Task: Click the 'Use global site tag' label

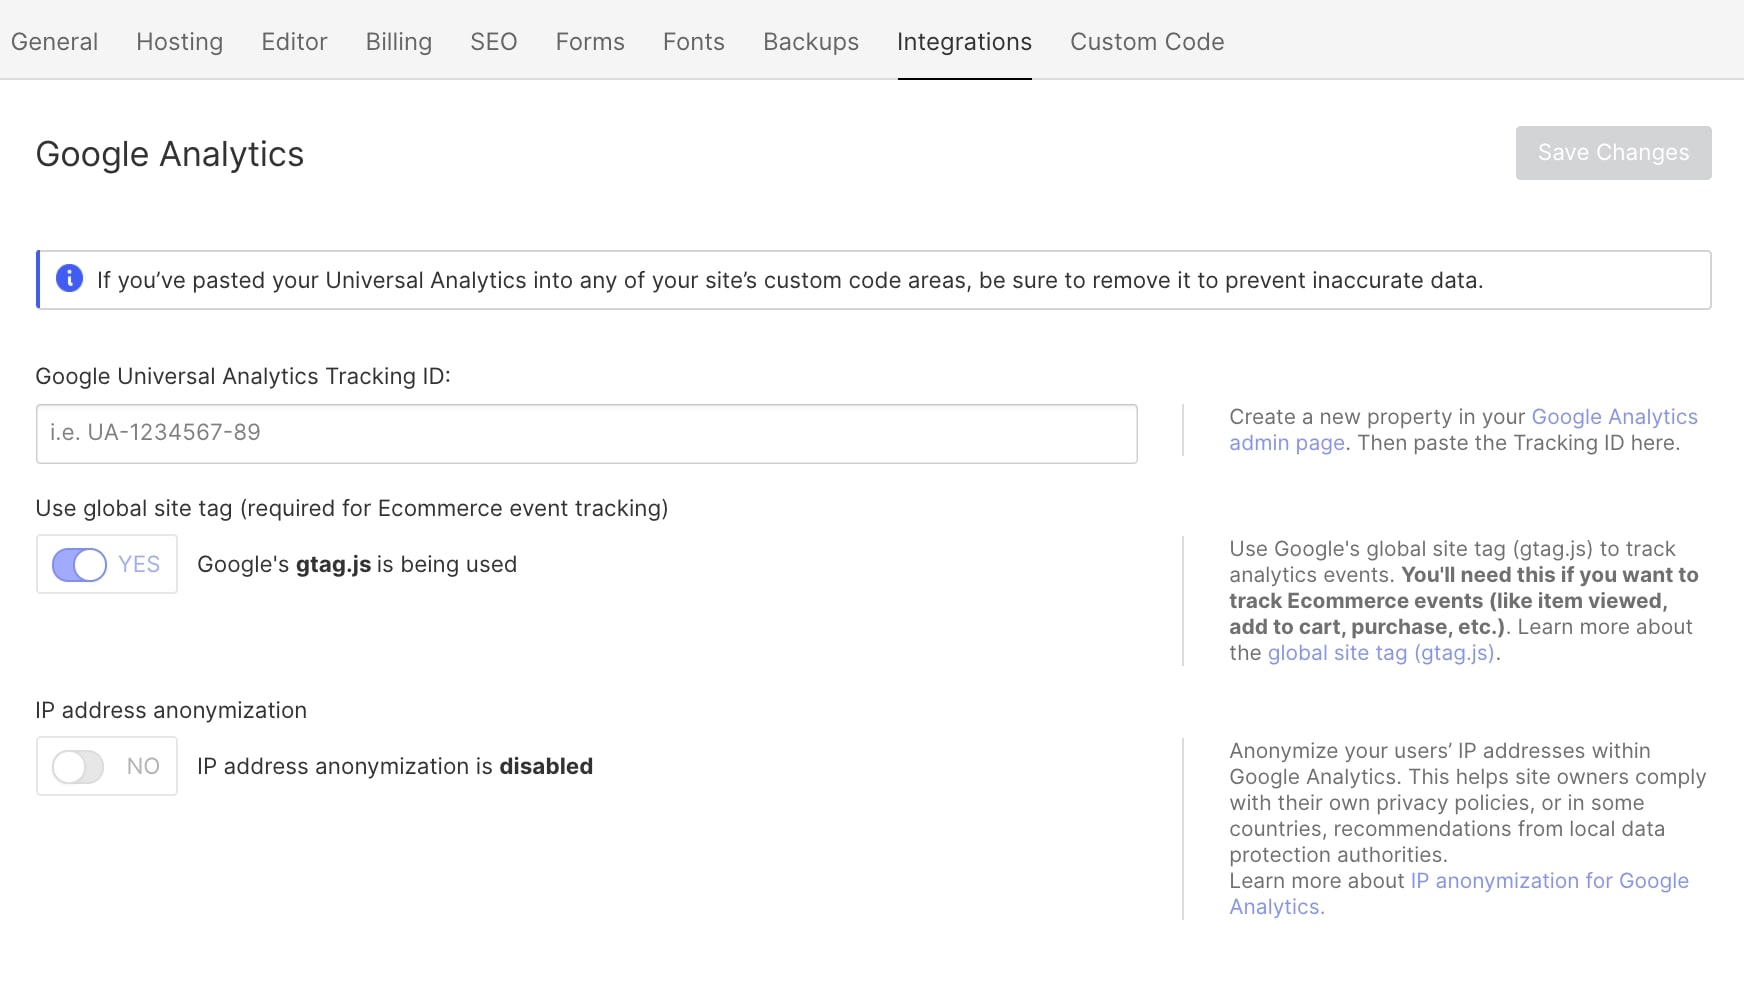Action: (x=352, y=508)
